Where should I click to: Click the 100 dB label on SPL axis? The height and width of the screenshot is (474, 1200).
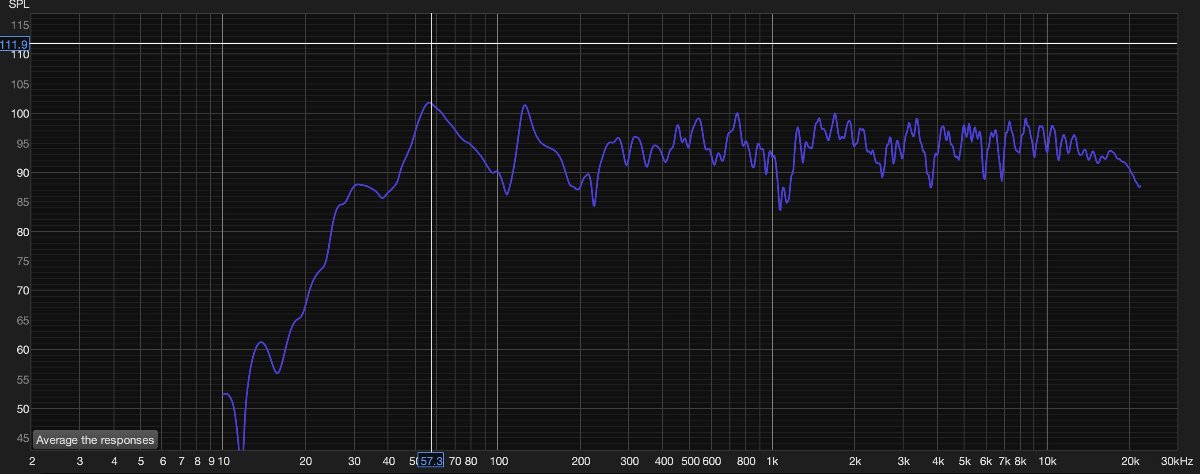pyautogui.click(x=19, y=114)
